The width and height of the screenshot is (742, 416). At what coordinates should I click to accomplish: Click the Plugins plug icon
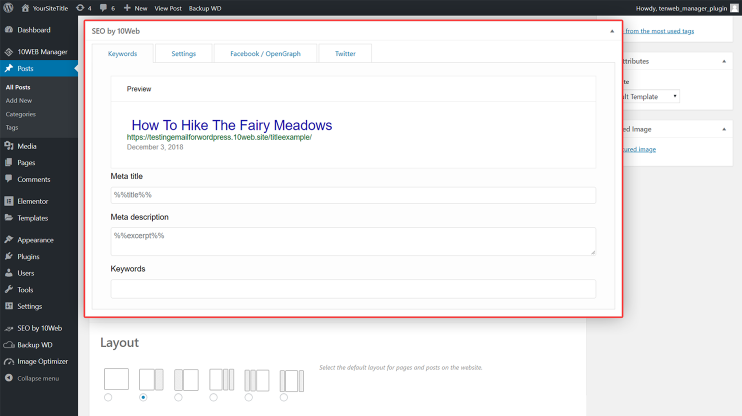coord(9,256)
